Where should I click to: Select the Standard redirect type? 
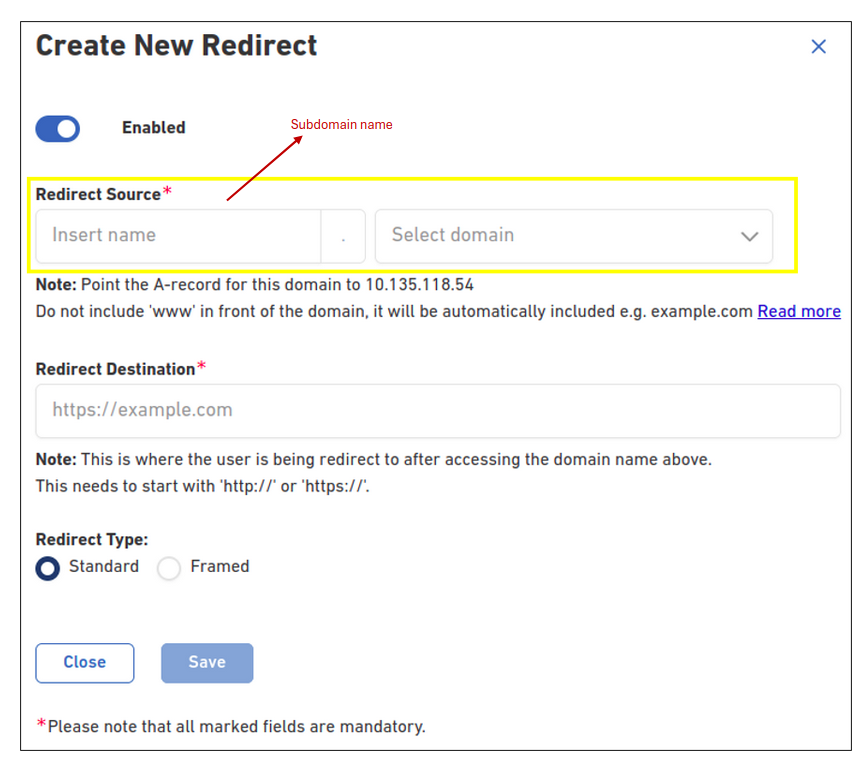[x=47, y=568]
